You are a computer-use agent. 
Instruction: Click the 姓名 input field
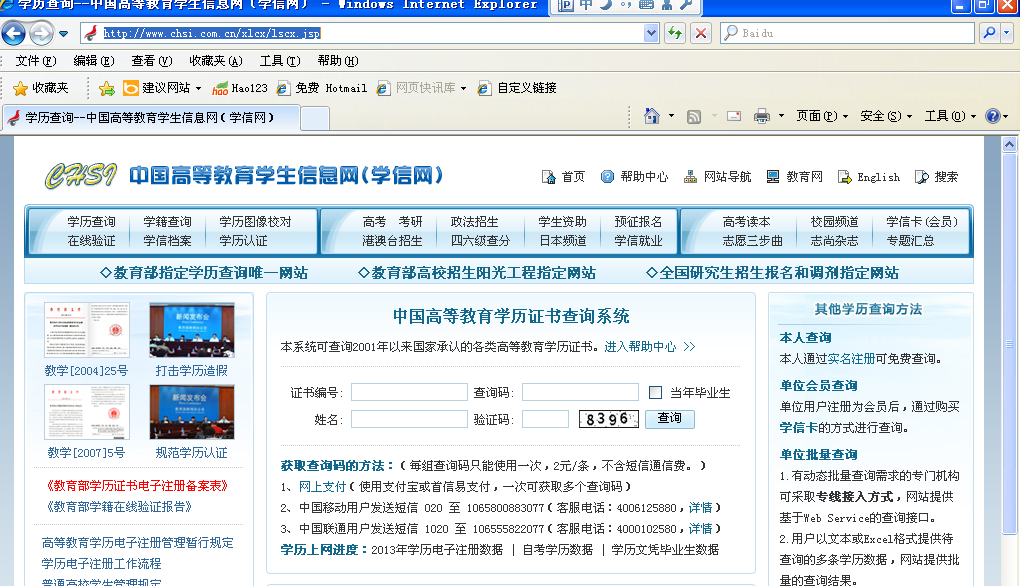pos(409,419)
